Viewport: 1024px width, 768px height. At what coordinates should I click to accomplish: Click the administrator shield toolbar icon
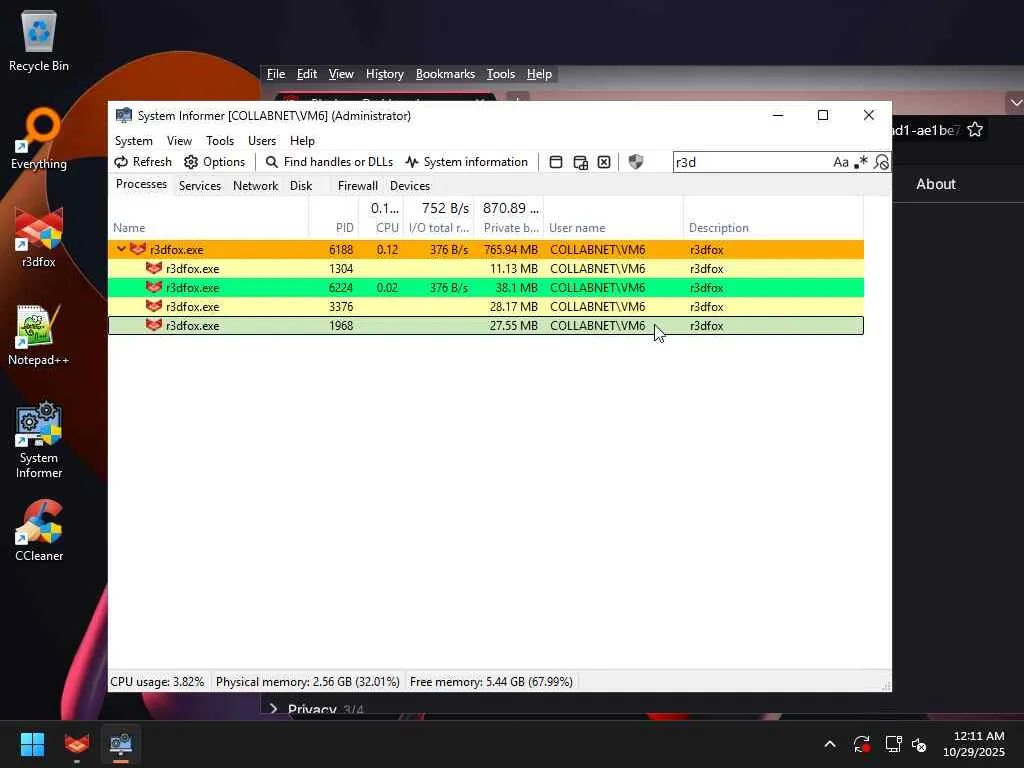pyautogui.click(x=635, y=162)
